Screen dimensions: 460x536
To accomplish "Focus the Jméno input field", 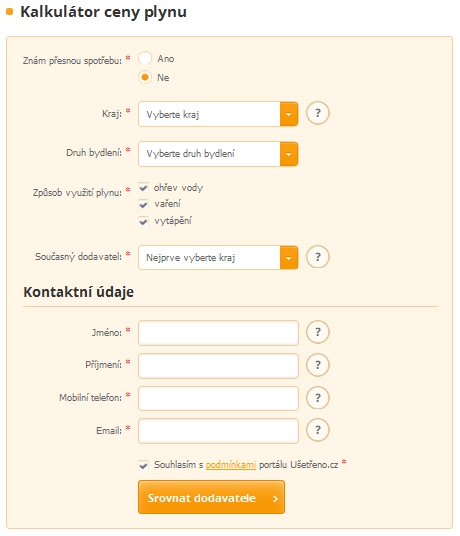I will coord(218,333).
